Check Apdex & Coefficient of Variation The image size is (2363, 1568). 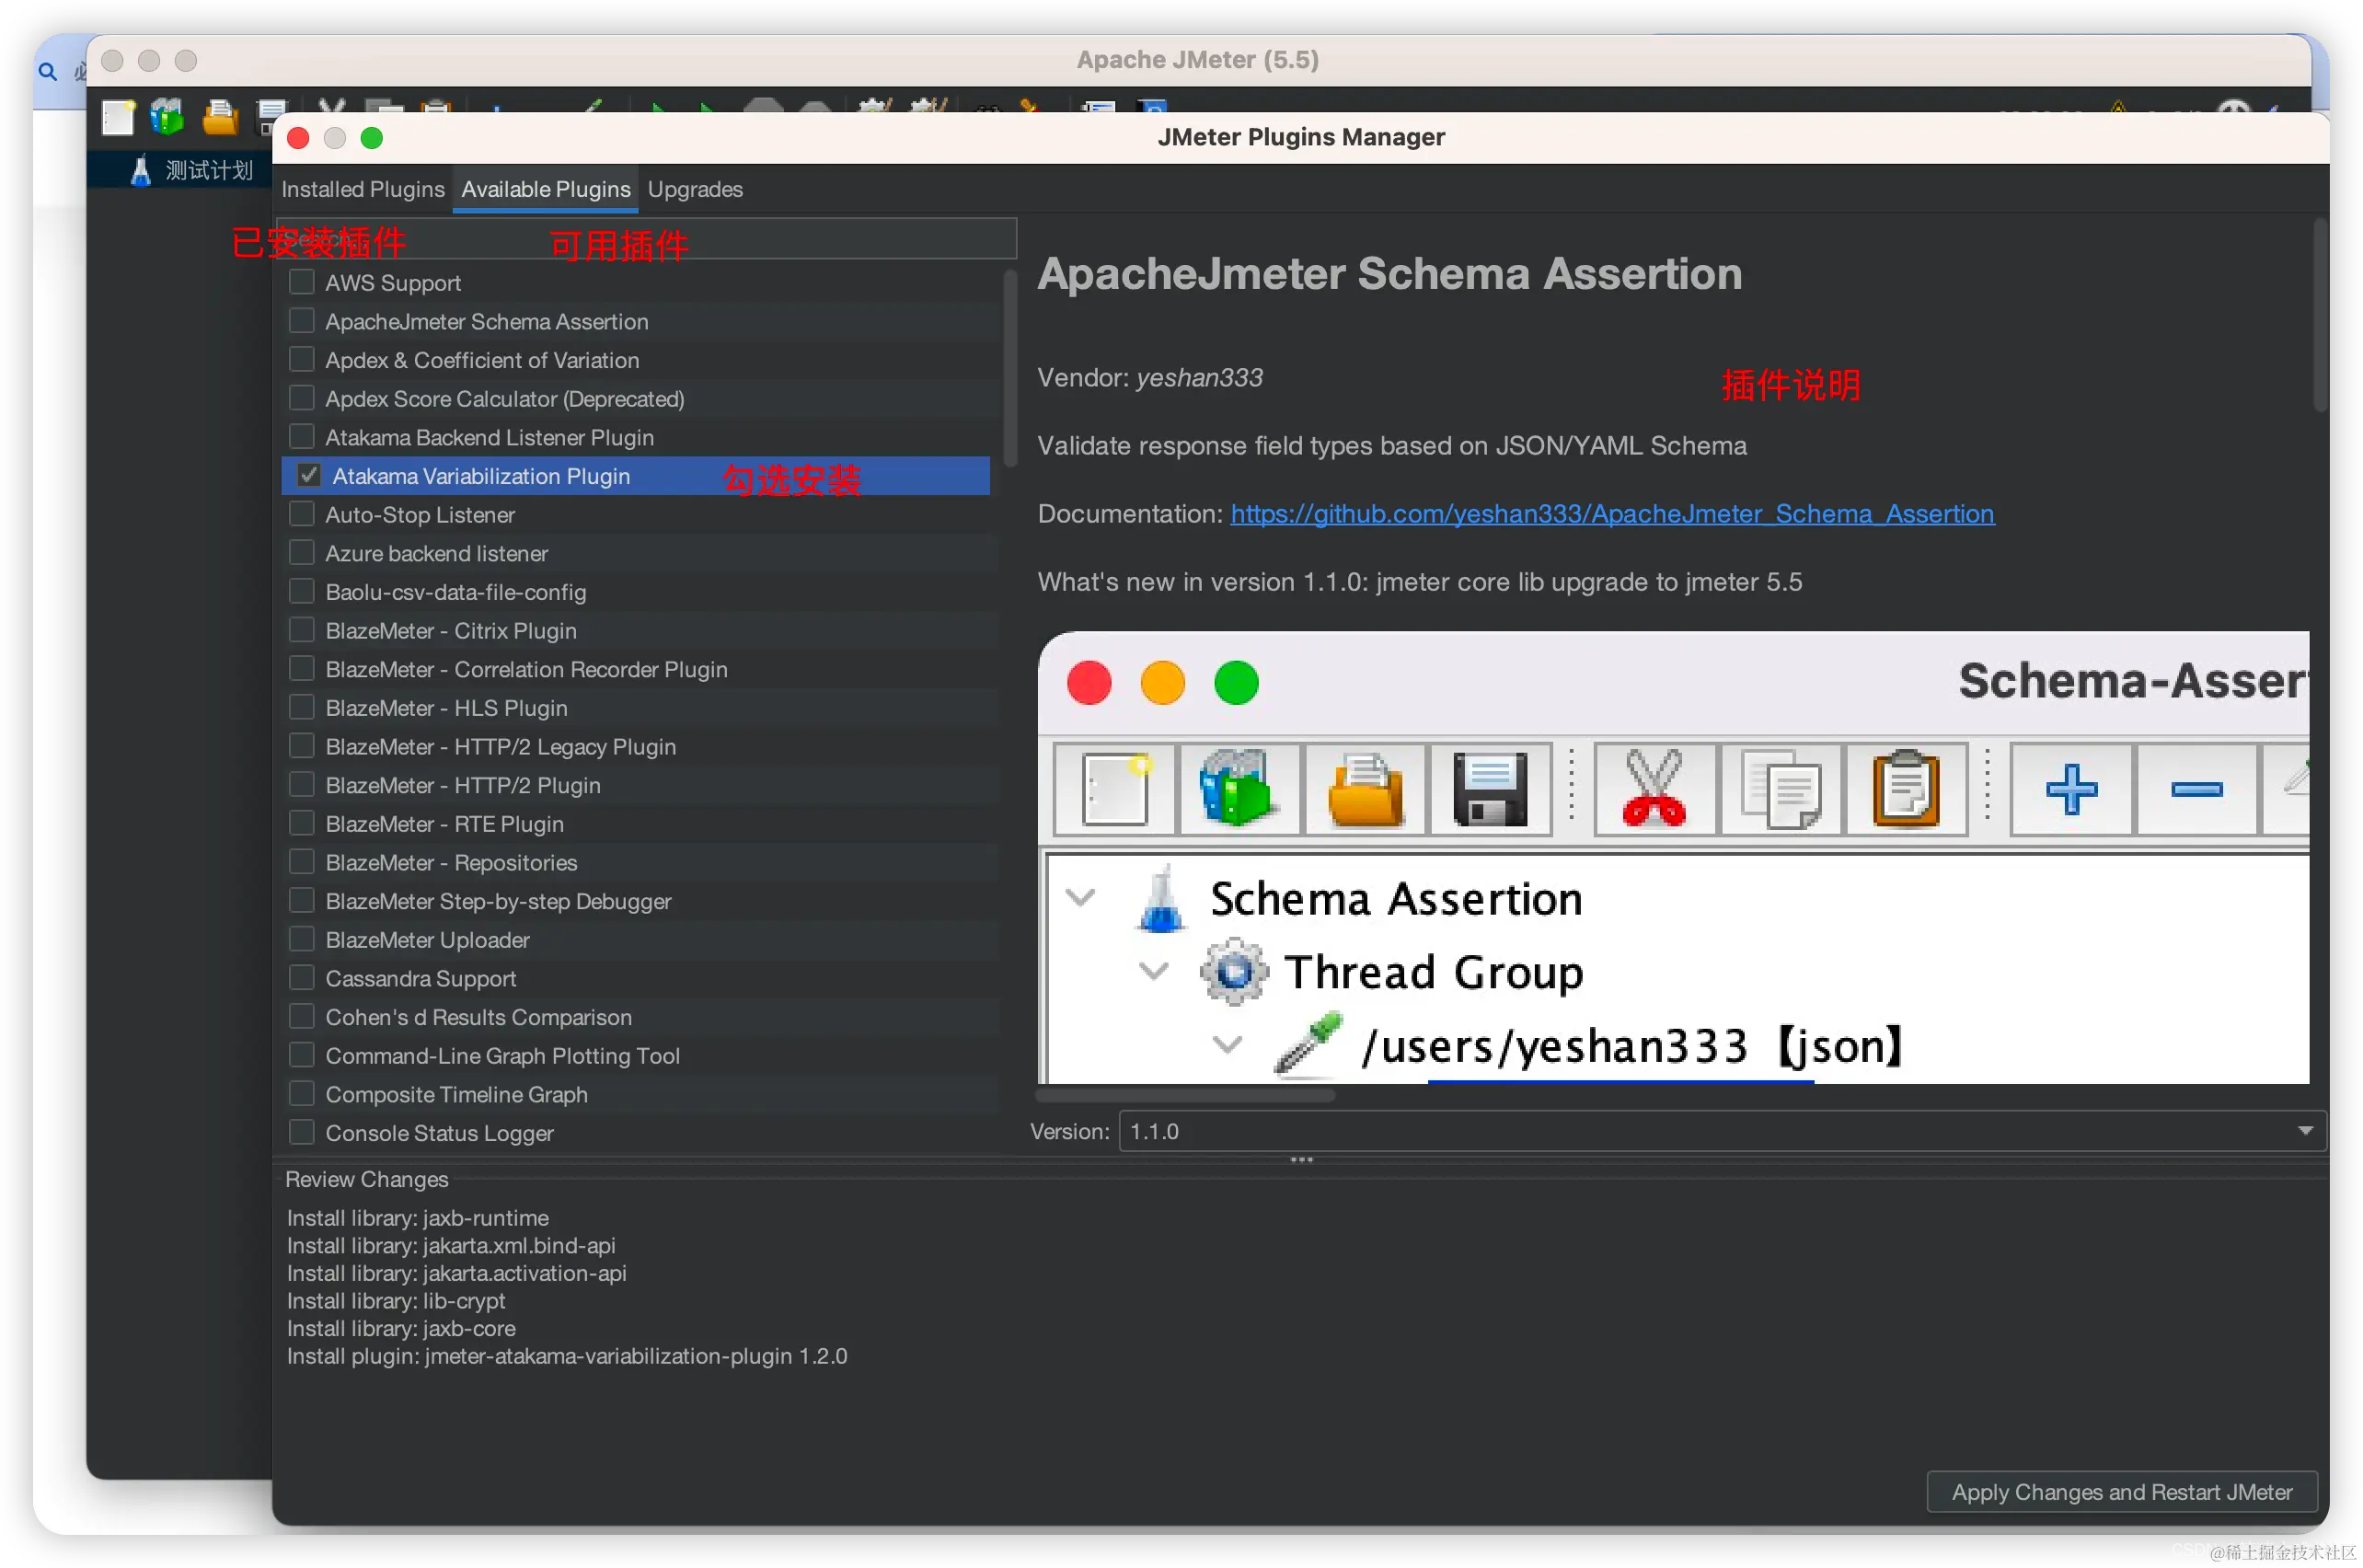pyautogui.click(x=301, y=359)
